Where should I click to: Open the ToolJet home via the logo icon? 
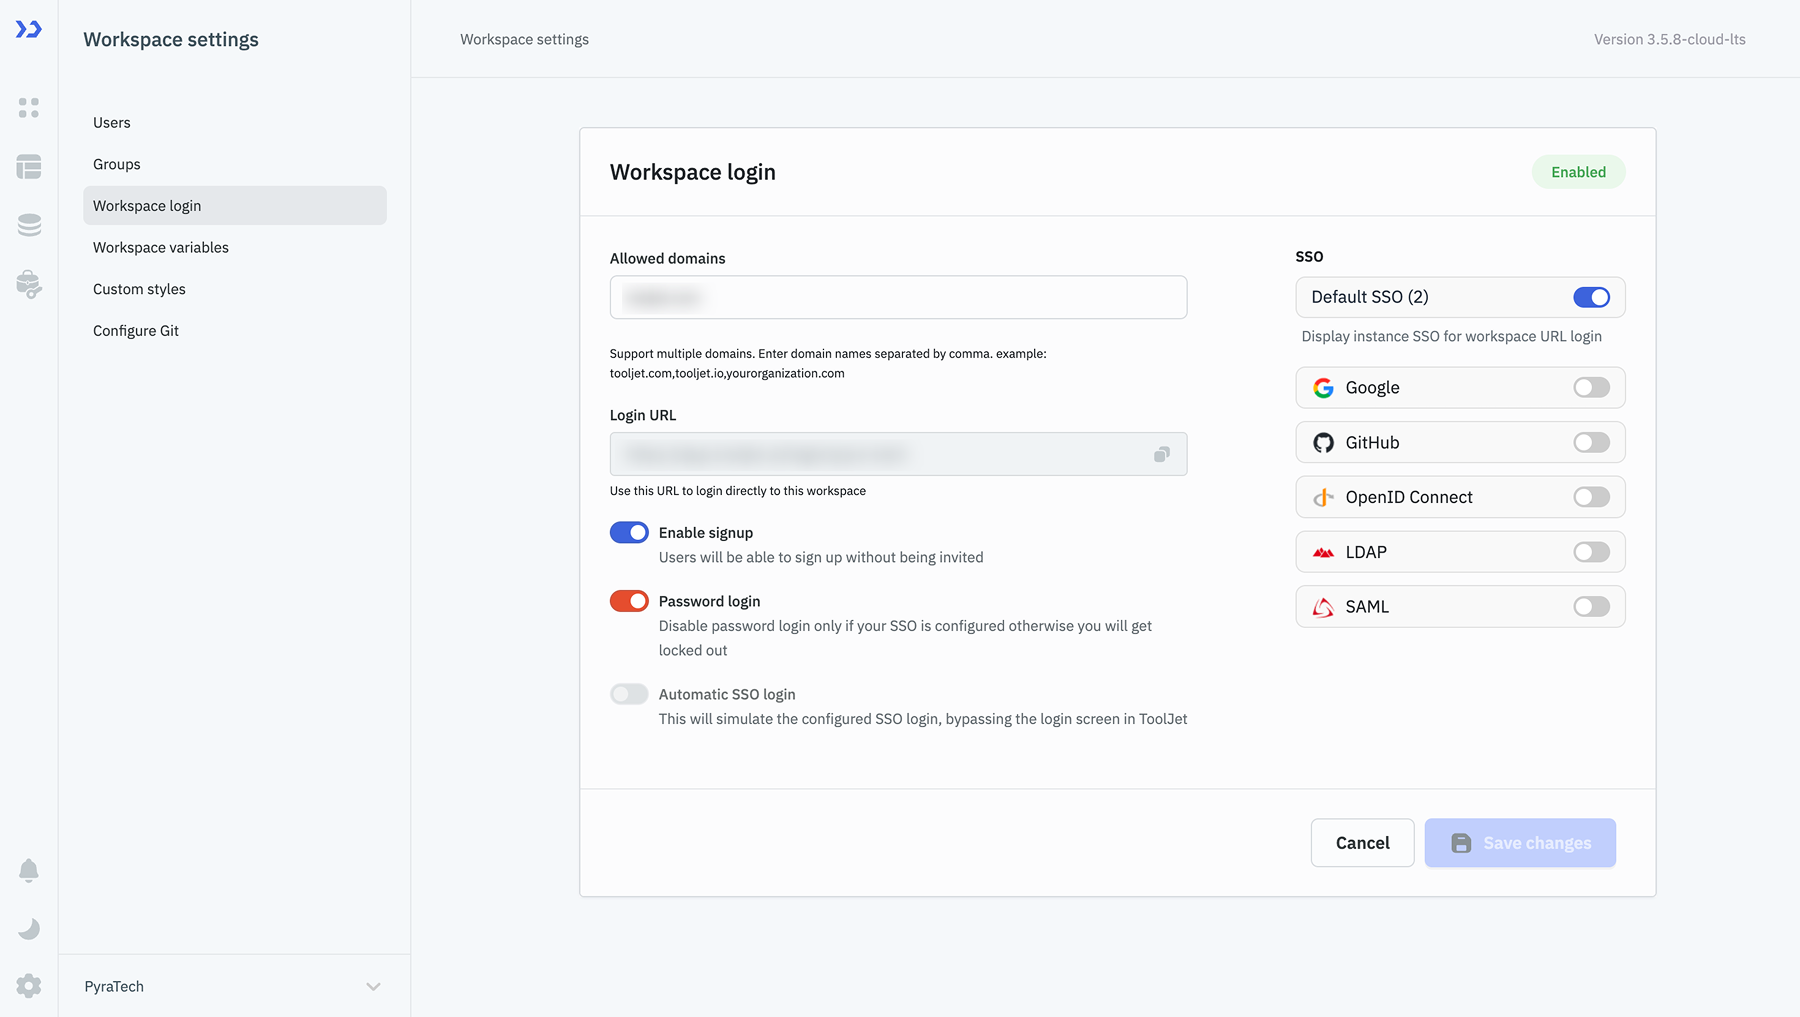point(28,29)
